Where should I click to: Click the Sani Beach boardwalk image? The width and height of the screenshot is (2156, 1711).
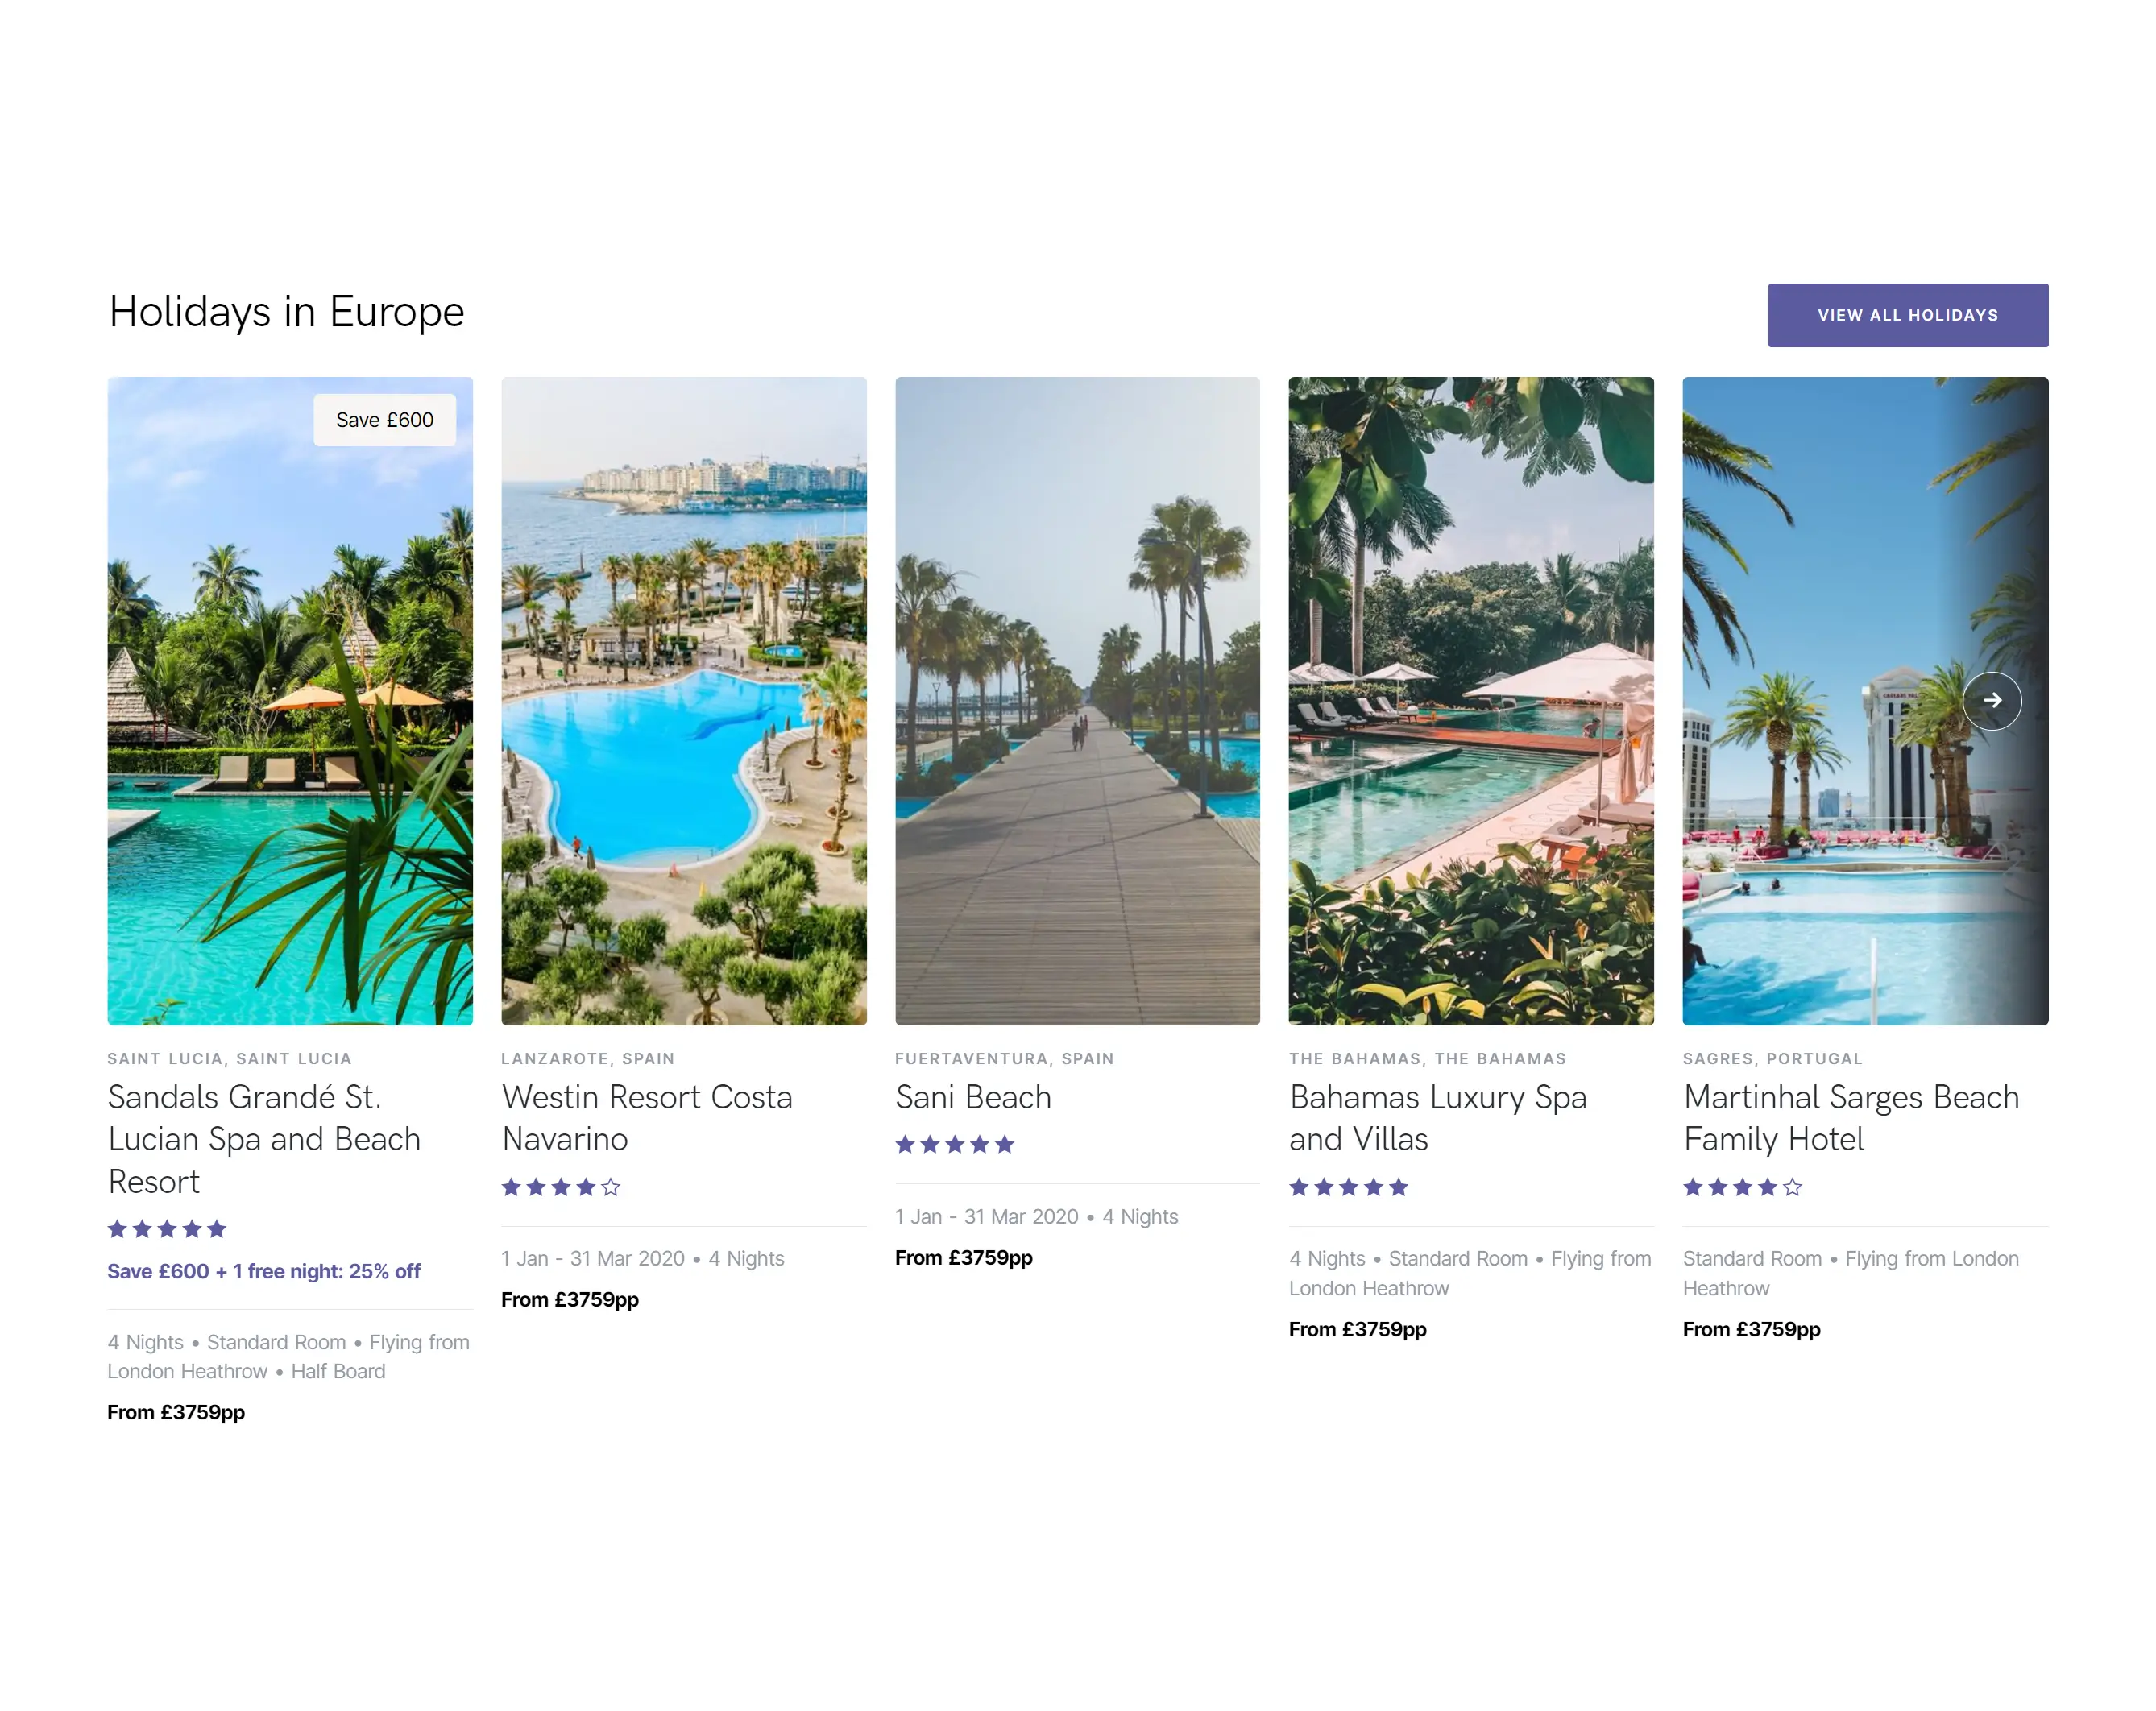[x=1078, y=700]
